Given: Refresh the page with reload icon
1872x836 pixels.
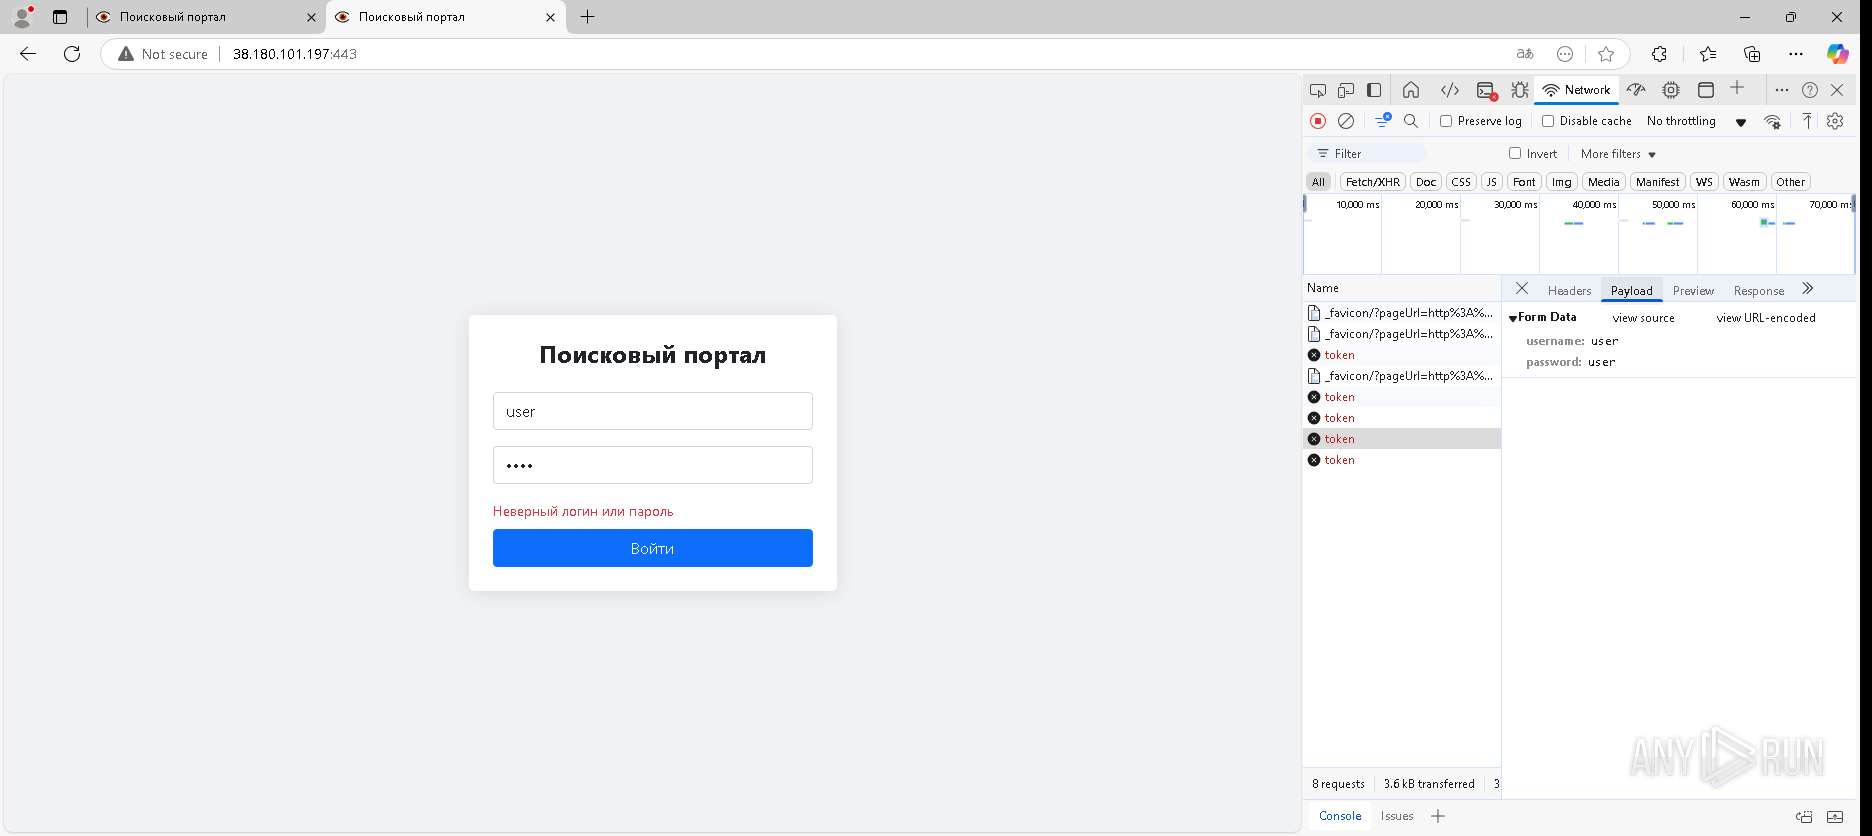Looking at the screenshot, I should pyautogui.click(x=72, y=54).
